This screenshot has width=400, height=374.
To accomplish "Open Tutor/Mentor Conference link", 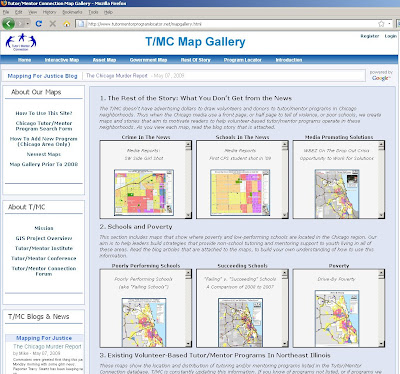I will pyautogui.click(x=44, y=258).
